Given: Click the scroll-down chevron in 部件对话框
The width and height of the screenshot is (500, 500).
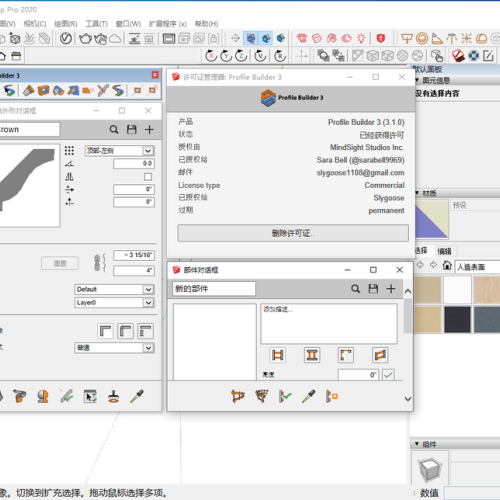Looking at the screenshot, I should [x=407, y=399].
